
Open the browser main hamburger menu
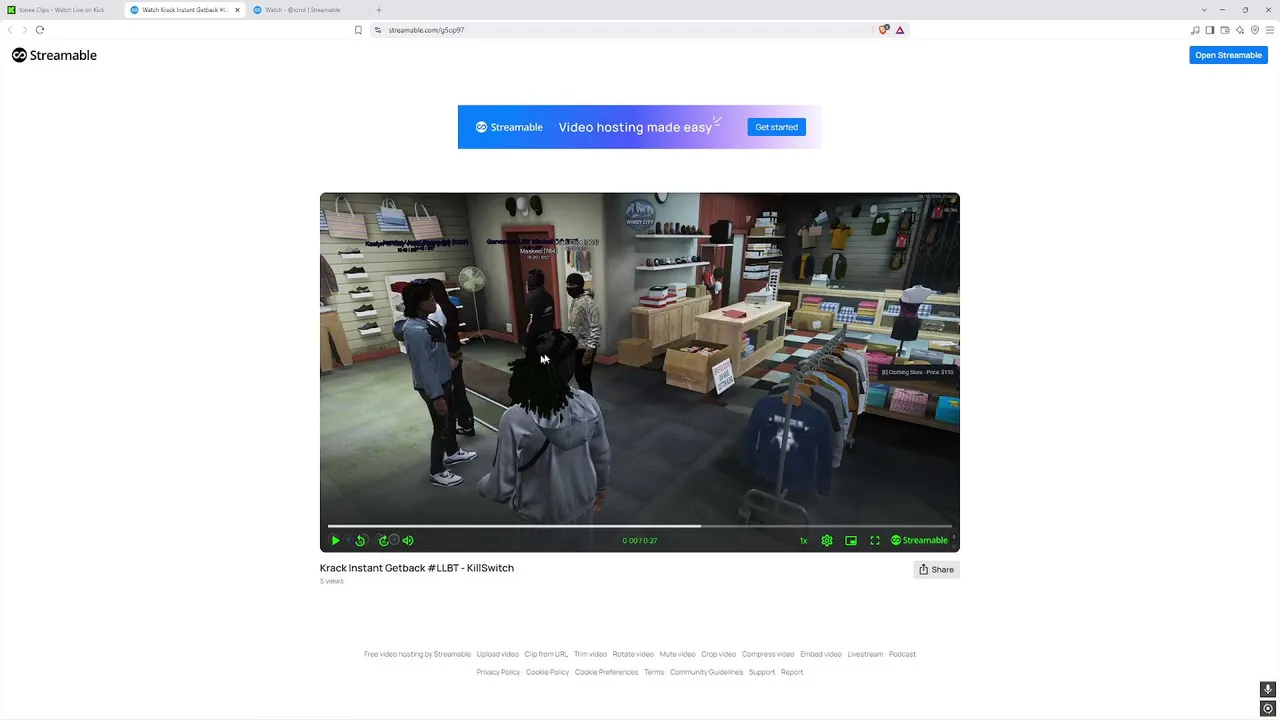click(1270, 30)
